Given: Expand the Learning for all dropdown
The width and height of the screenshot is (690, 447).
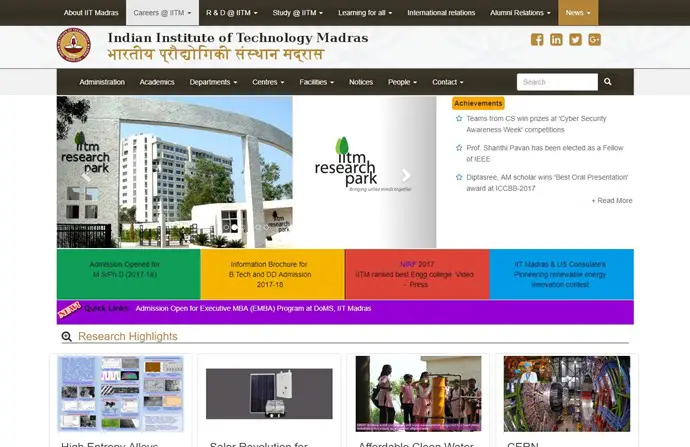Looking at the screenshot, I should tap(365, 13).
